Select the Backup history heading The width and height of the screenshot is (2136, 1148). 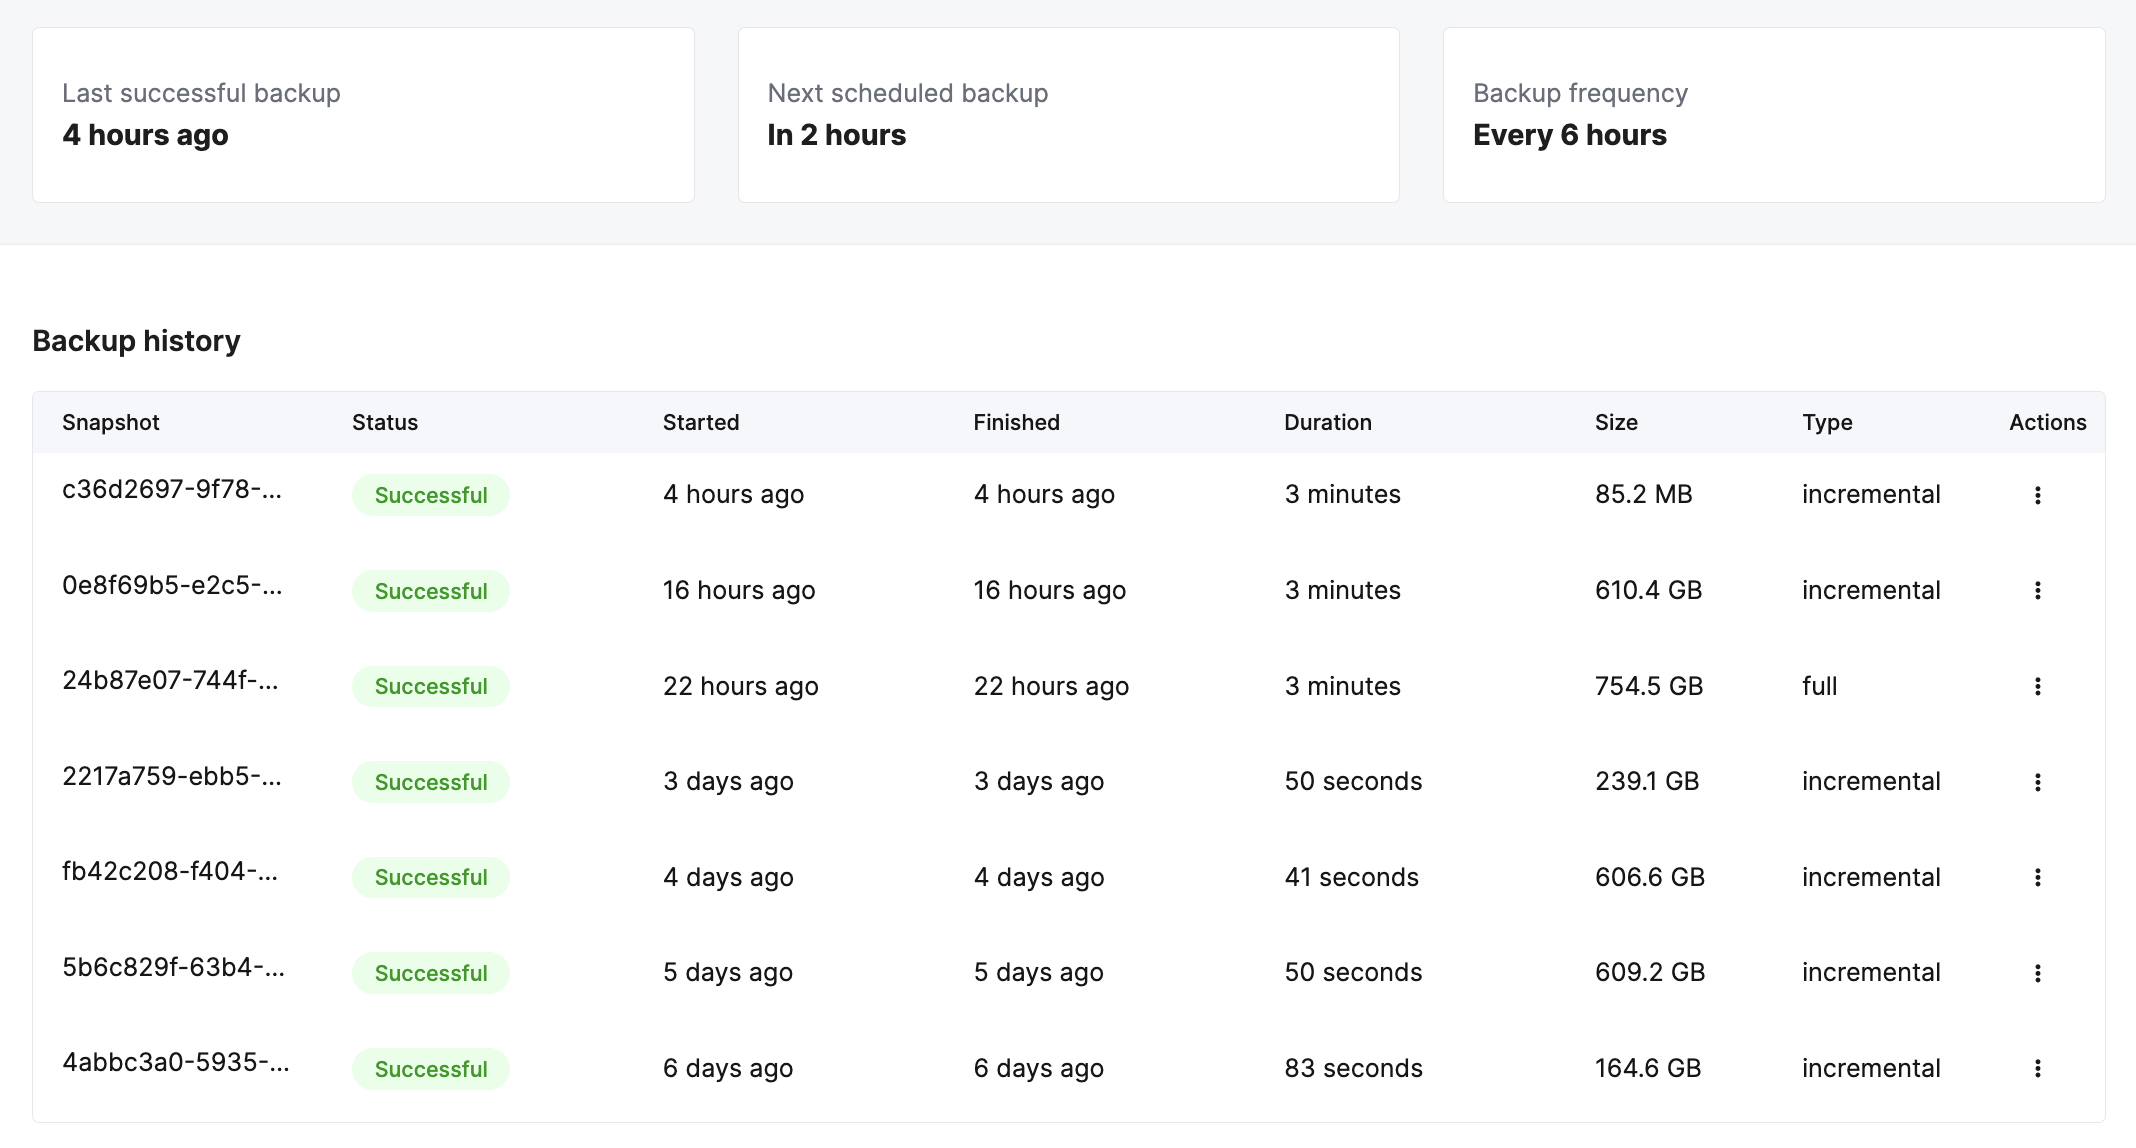click(136, 341)
